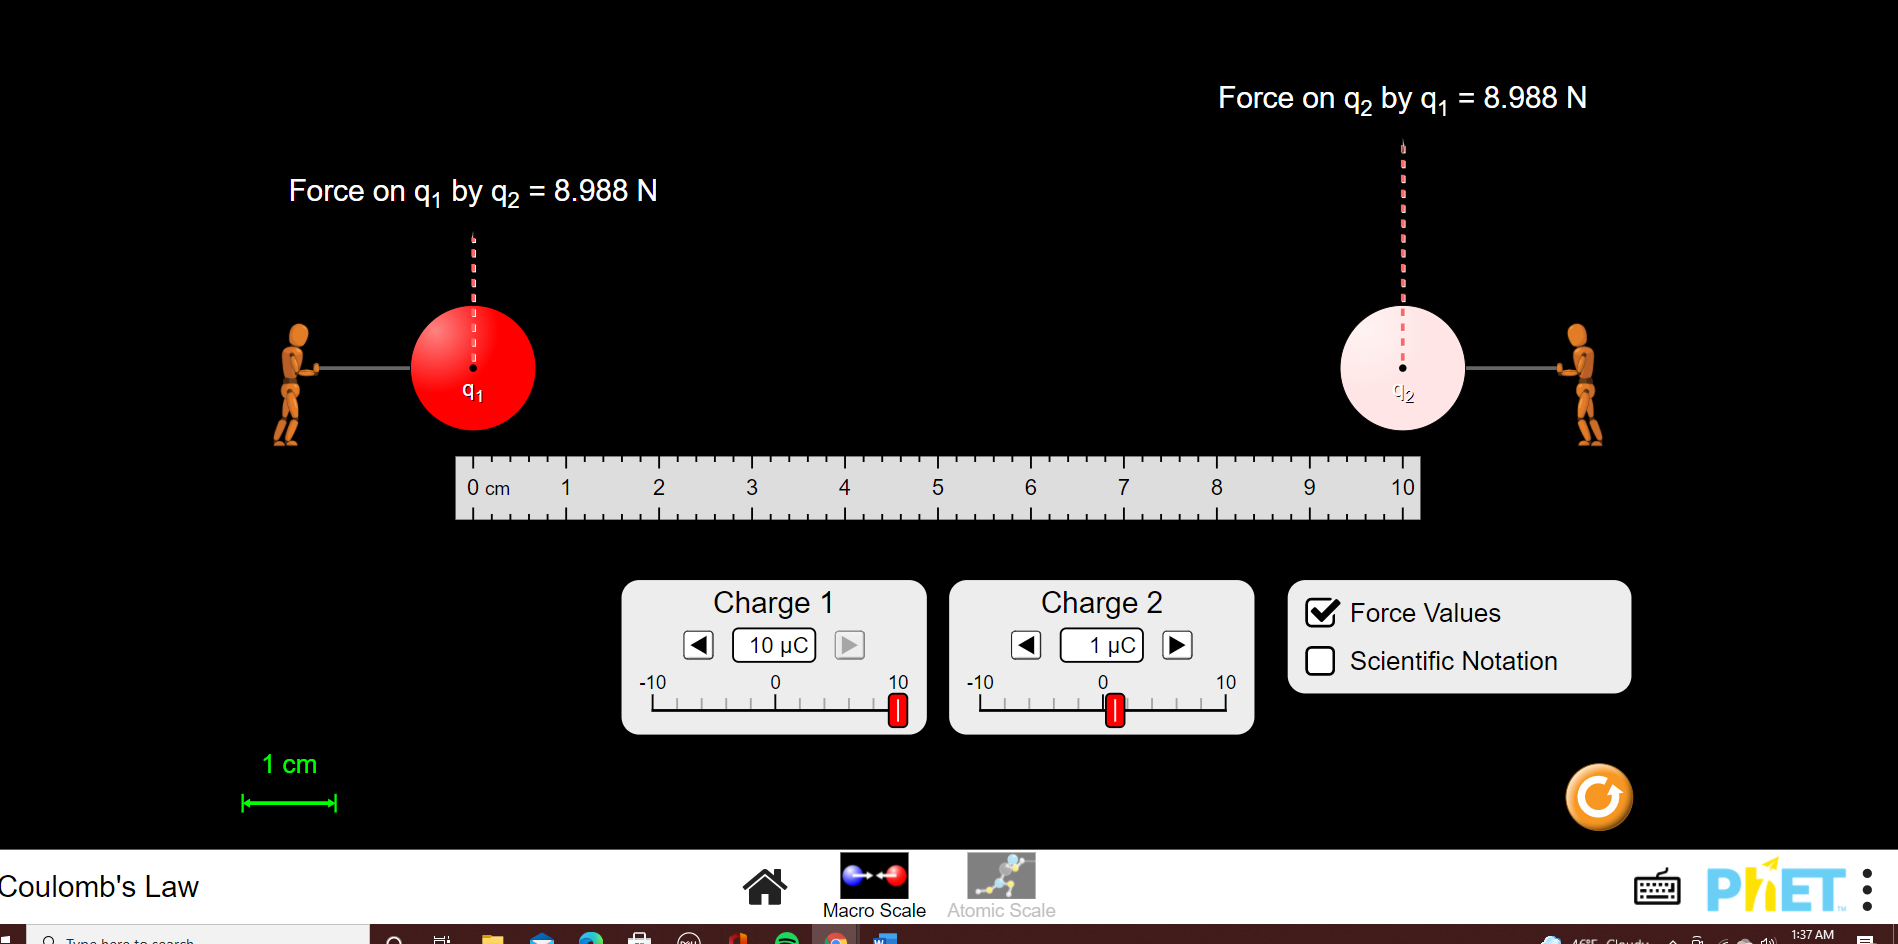Image resolution: width=1898 pixels, height=944 pixels.
Task: Click the orange reset all button
Action: 1597,797
